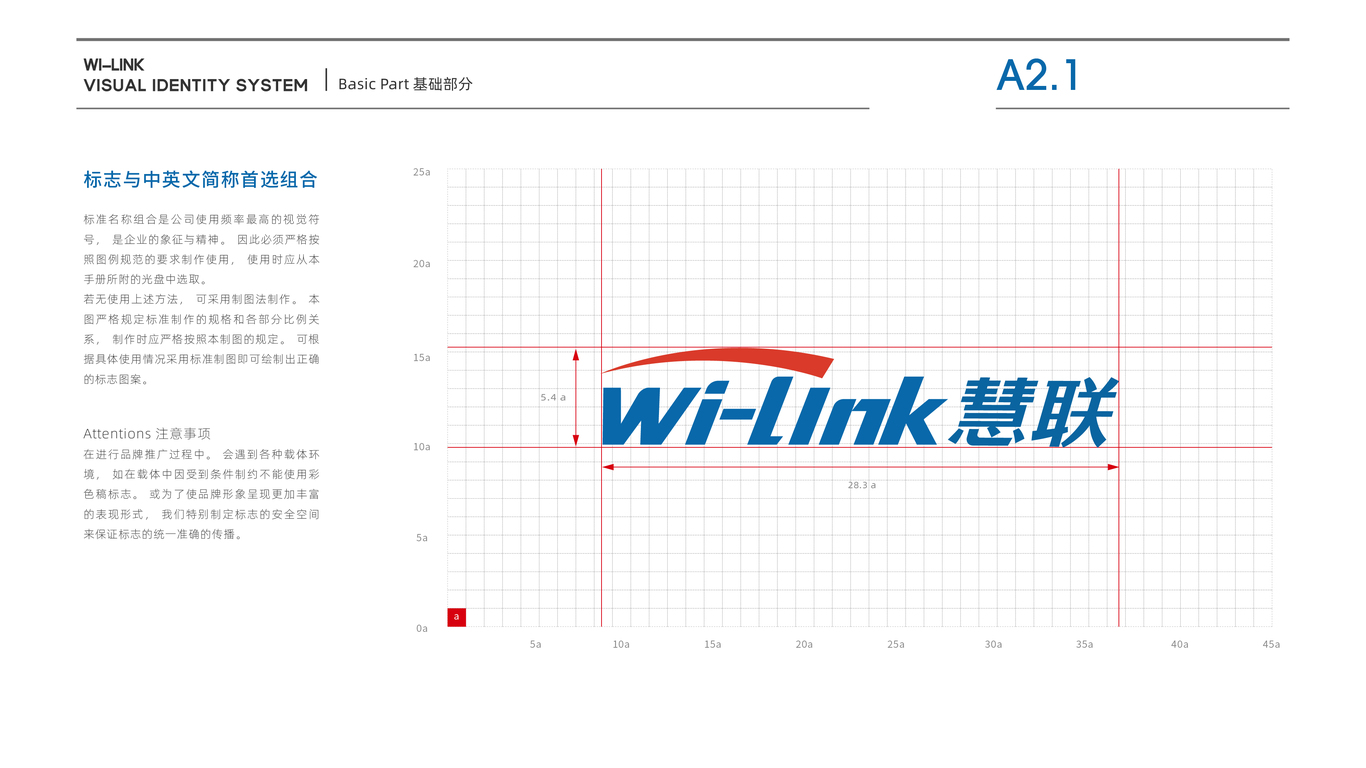
Task: Click '45a' on the horizontal axis
Action: coord(1271,645)
